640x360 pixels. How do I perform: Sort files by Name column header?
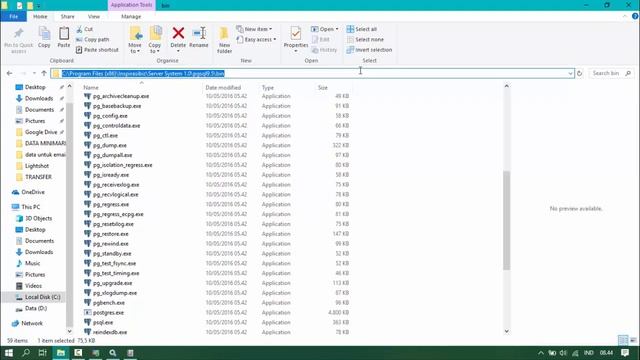[x=91, y=88]
